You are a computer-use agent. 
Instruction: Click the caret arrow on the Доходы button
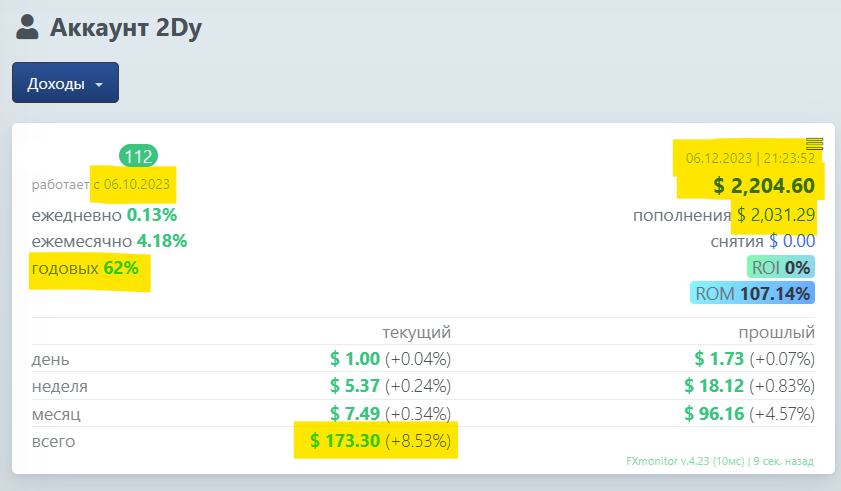point(99,85)
